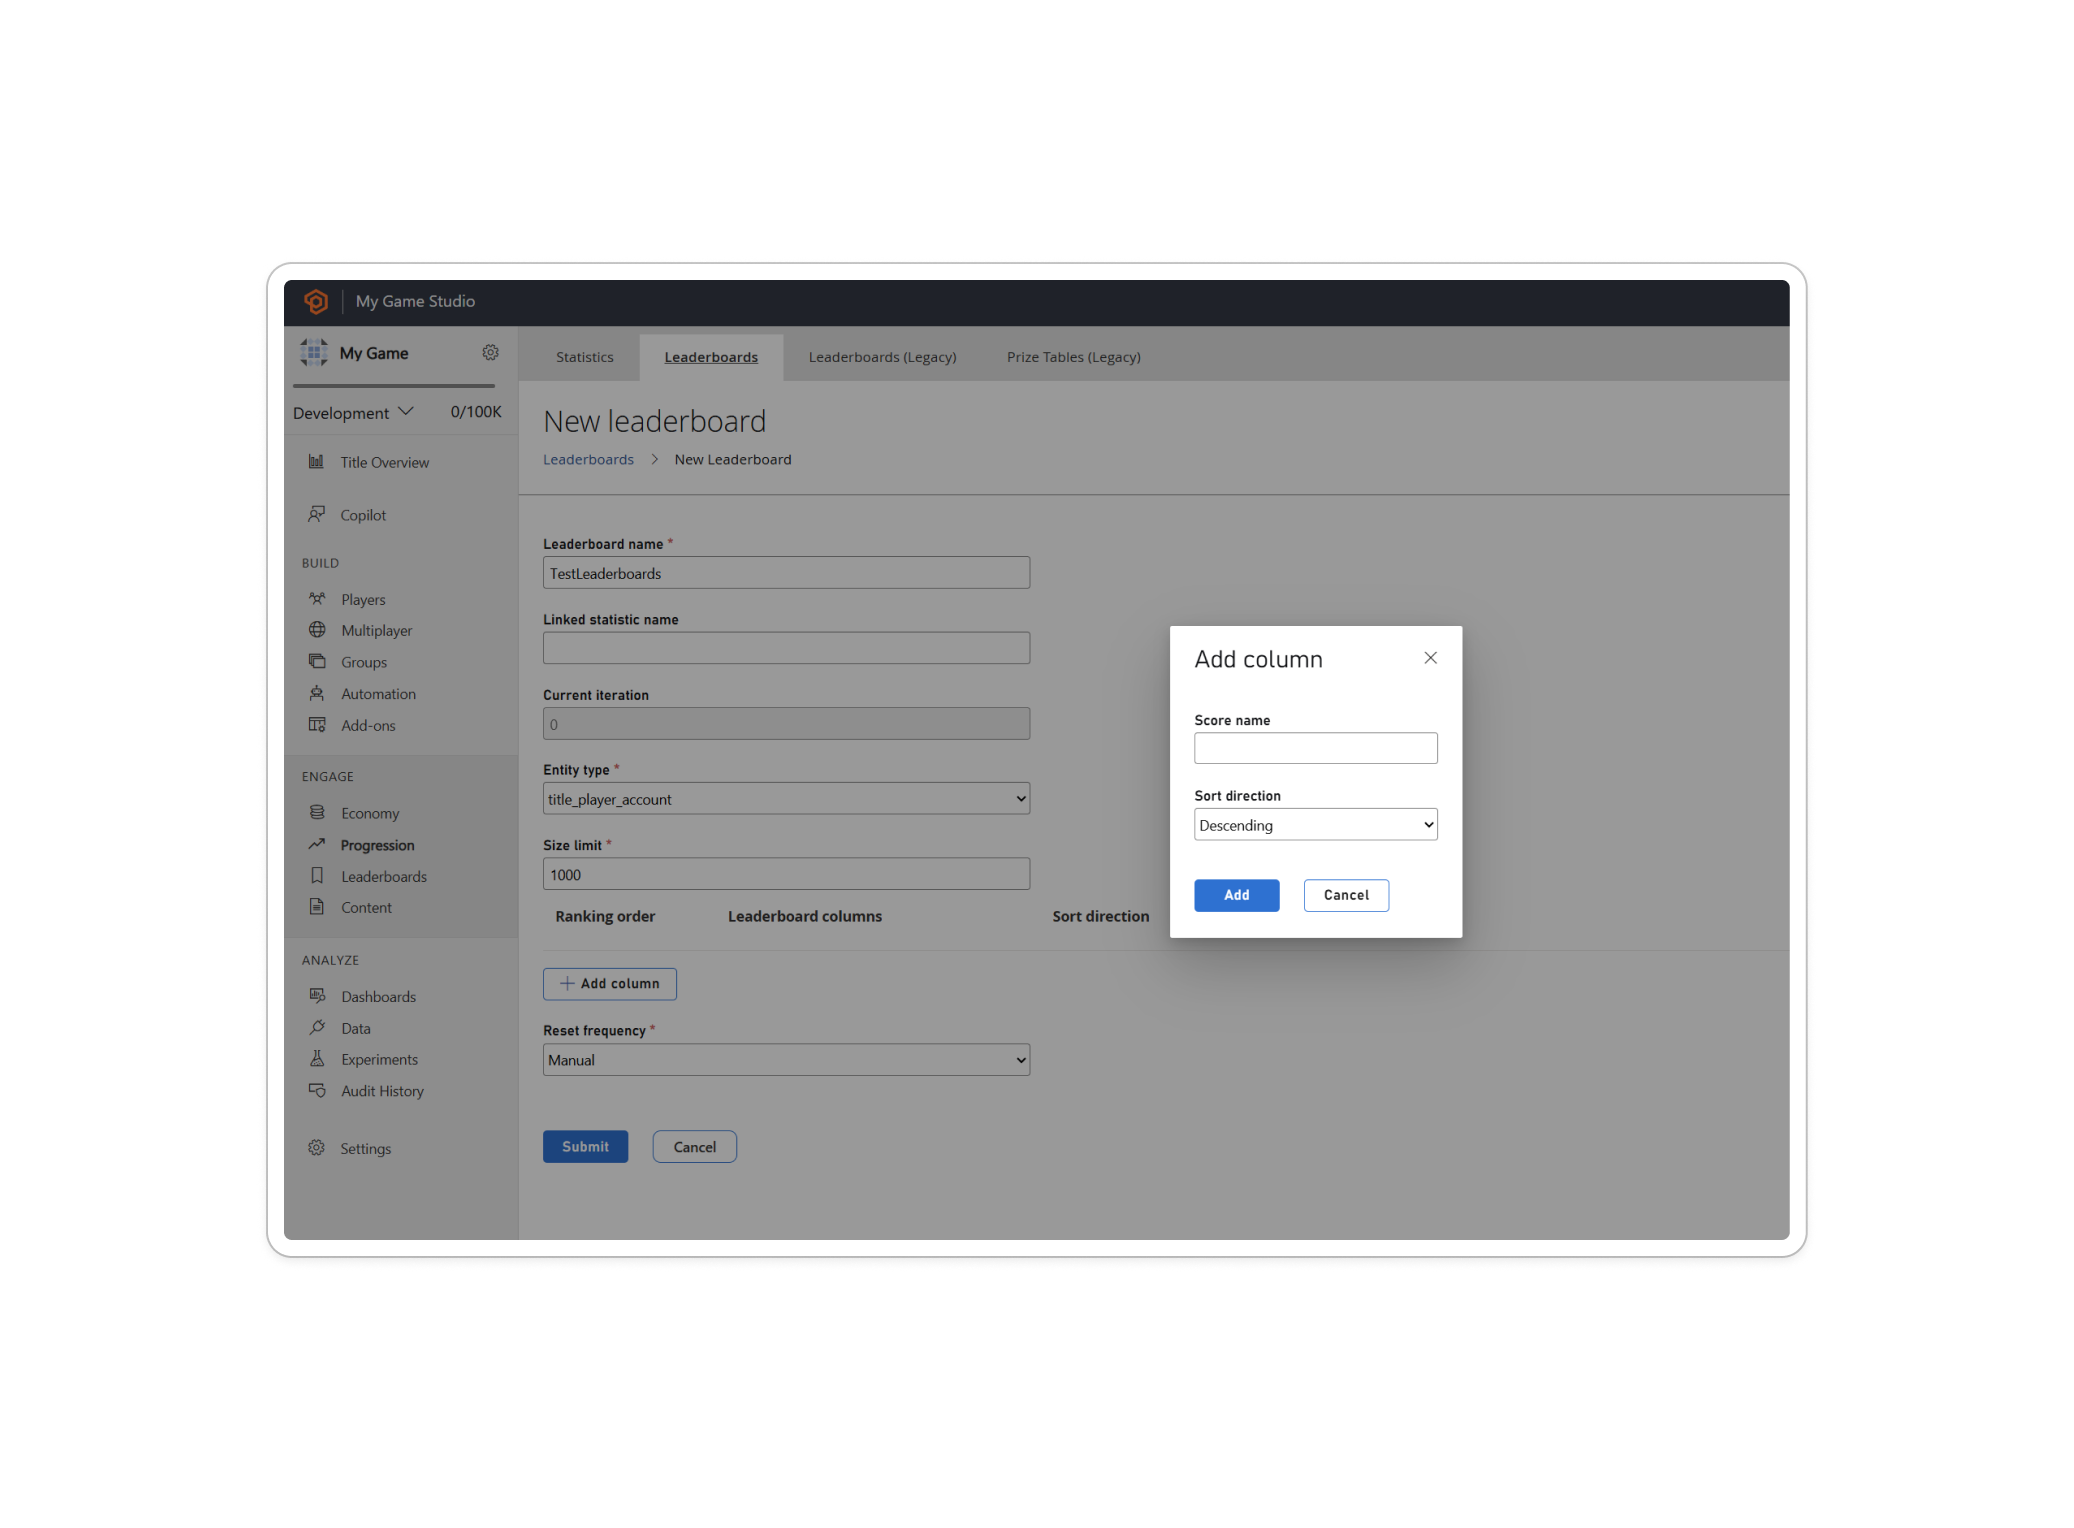Viewport: 2074px width, 1528px height.
Task: Click the Cancel button in dialog
Action: [x=1343, y=894]
